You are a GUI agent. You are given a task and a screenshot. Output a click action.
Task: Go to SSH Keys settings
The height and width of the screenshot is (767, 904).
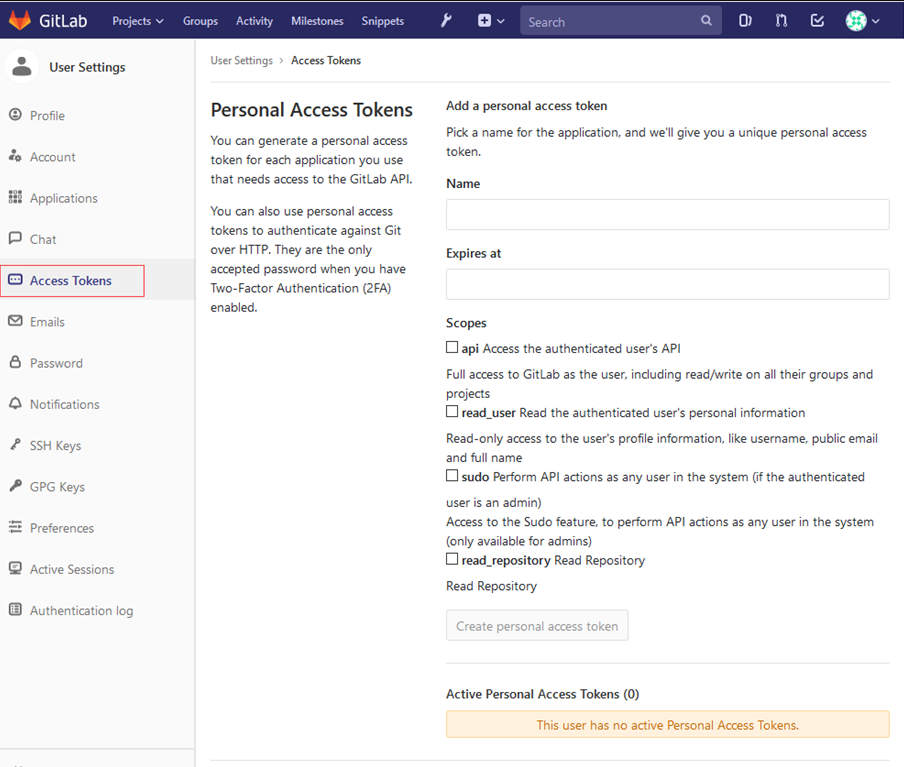[x=55, y=446]
